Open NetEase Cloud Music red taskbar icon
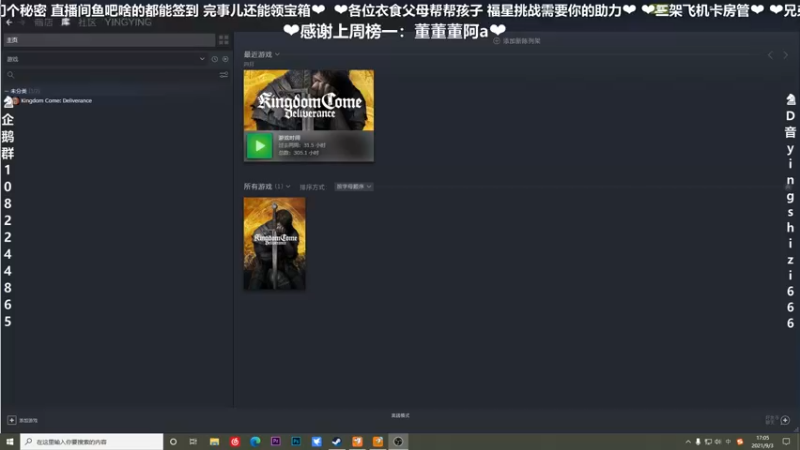The width and height of the screenshot is (800, 450). (x=235, y=441)
